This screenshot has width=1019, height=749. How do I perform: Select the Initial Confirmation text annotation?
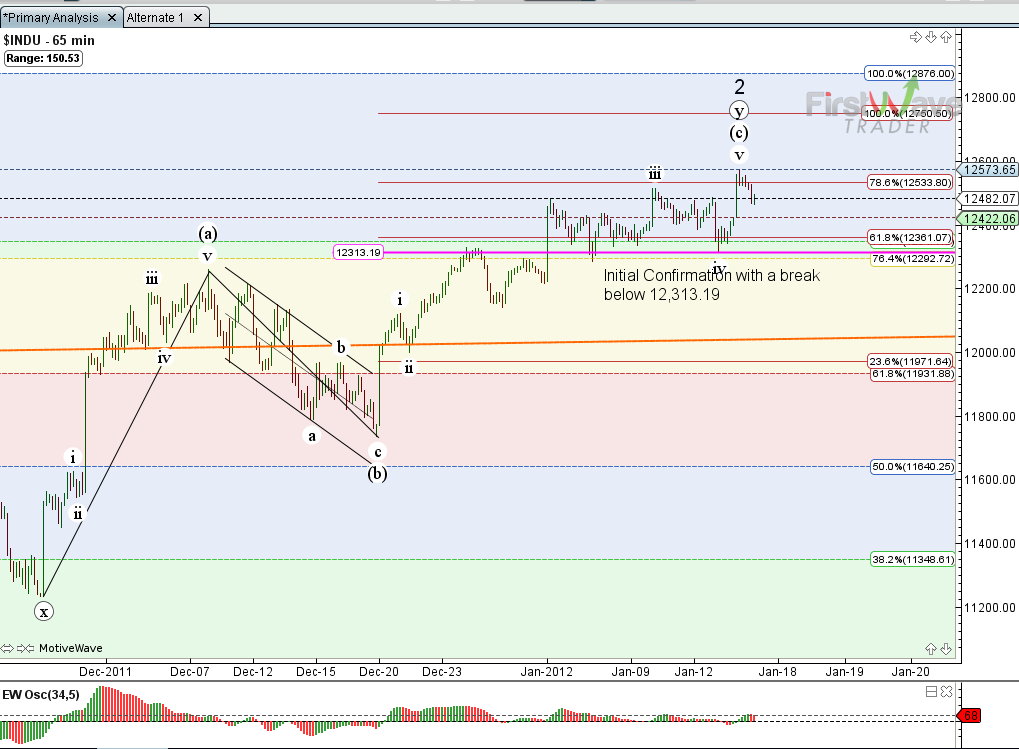click(x=711, y=285)
